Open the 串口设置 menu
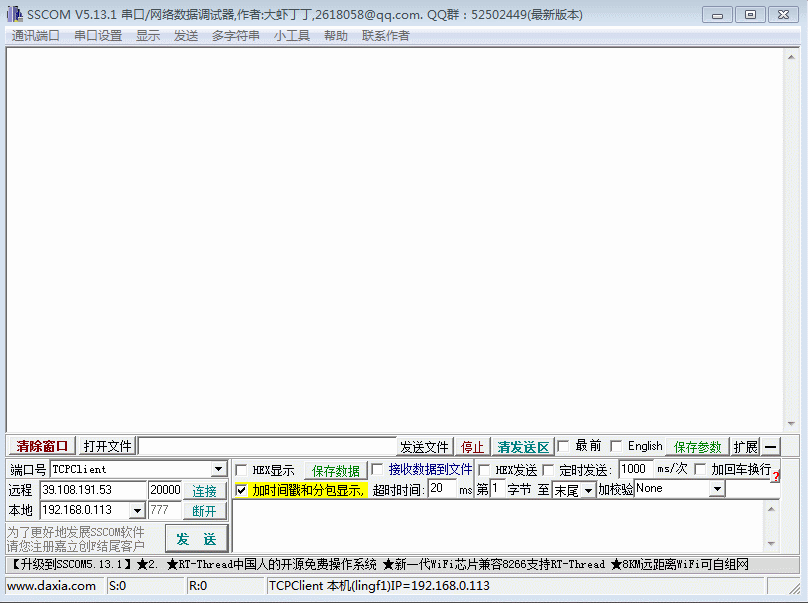The image size is (808, 603). click(98, 36)
